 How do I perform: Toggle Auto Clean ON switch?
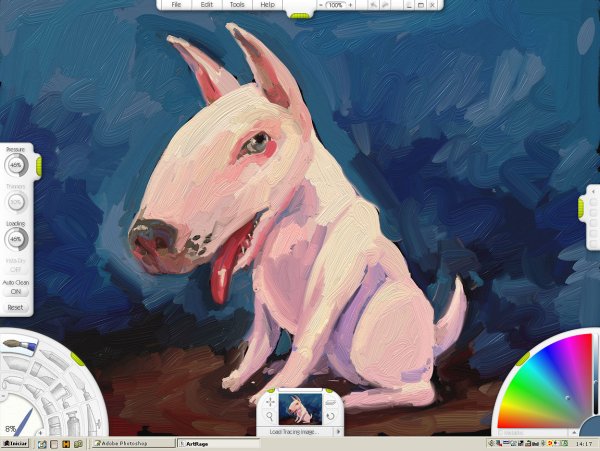click(16, 291)
